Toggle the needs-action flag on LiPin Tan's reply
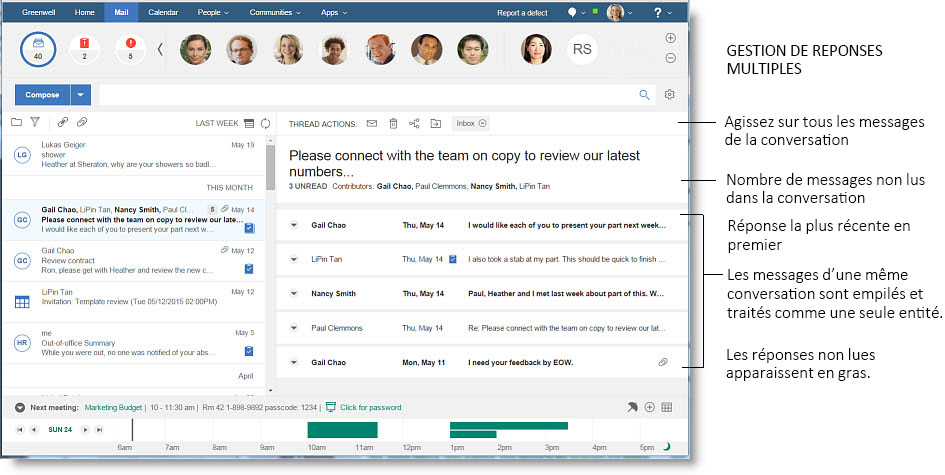The width and height of the screenshot is (945, 475). (453, 259)
